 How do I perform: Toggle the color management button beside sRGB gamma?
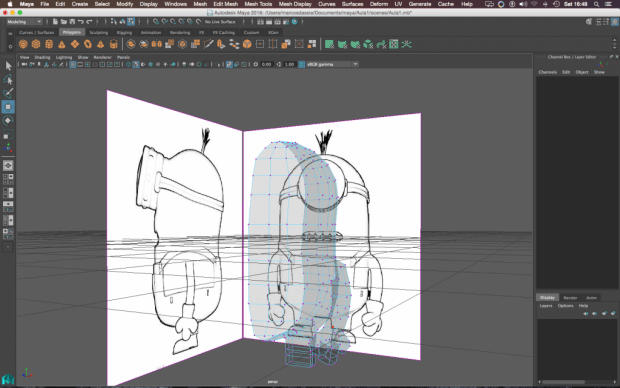point(301,64)
